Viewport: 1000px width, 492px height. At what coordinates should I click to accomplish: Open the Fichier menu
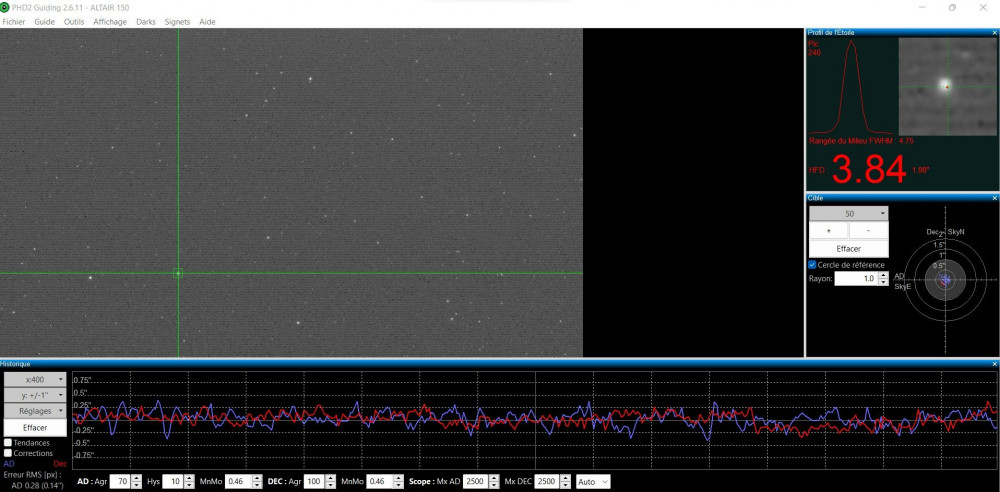[14, 22]
